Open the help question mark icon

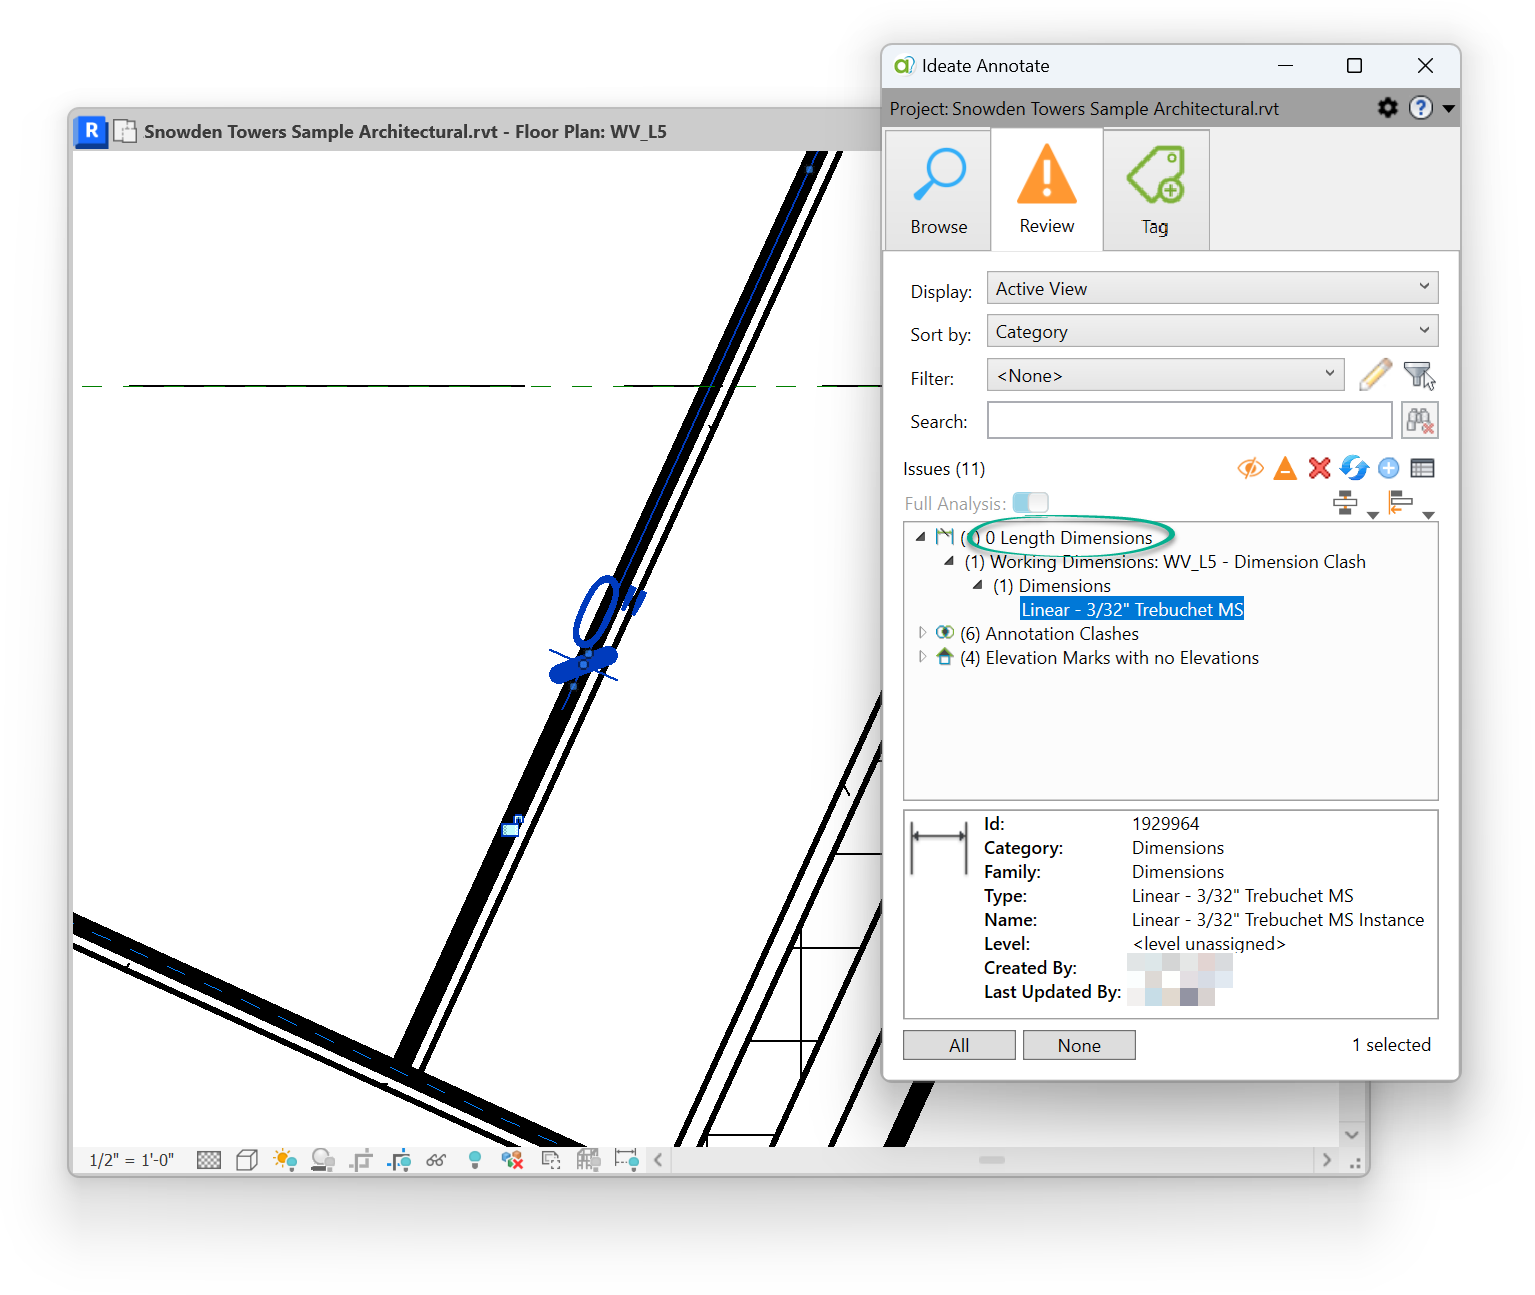click(x=1420, y=107)
